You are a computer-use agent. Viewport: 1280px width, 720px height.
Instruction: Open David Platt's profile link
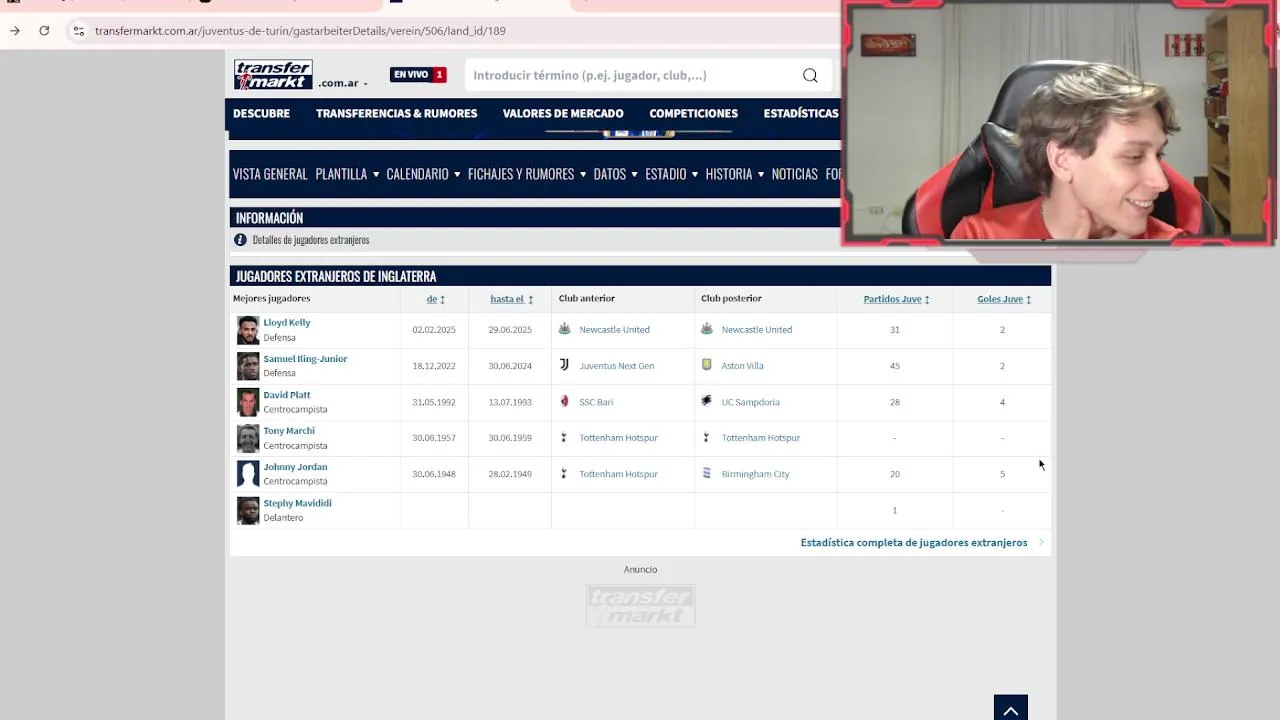(287, 395)
